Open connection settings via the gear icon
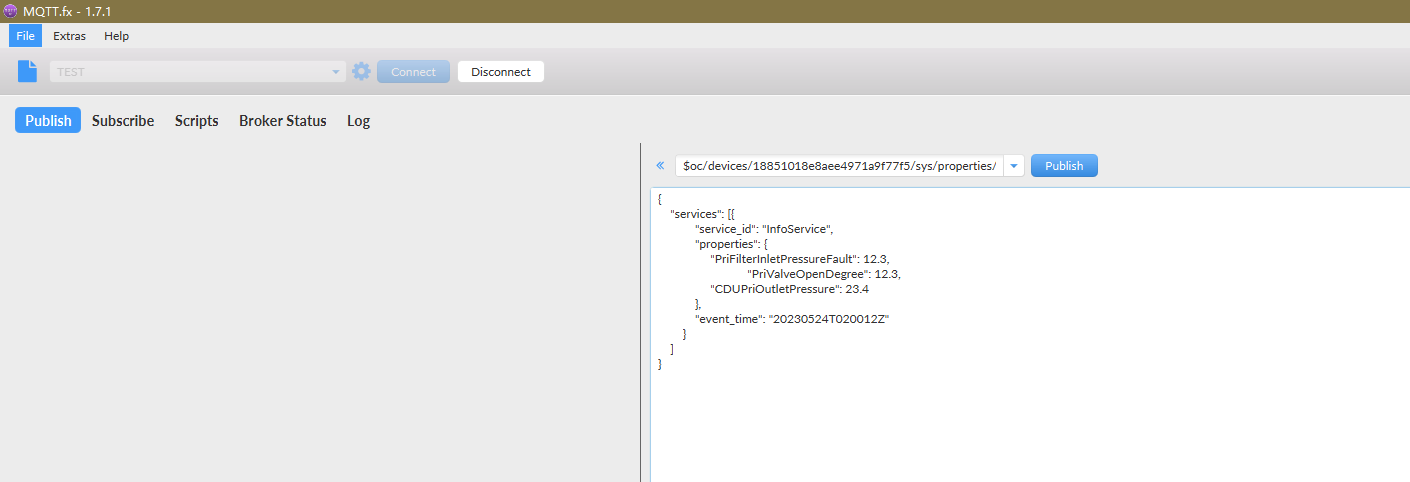The height and width of the screenshot is (482, 1410). click(x=361, y=72)
